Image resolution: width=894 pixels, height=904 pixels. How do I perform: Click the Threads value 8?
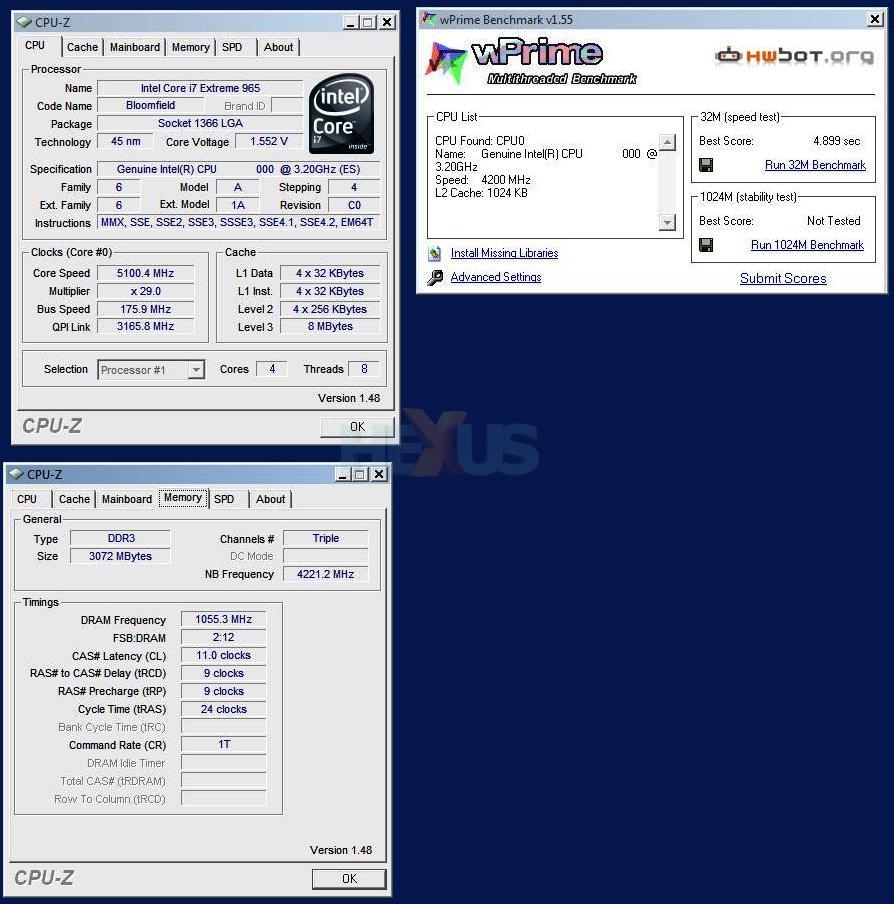(x=364, y=369)
